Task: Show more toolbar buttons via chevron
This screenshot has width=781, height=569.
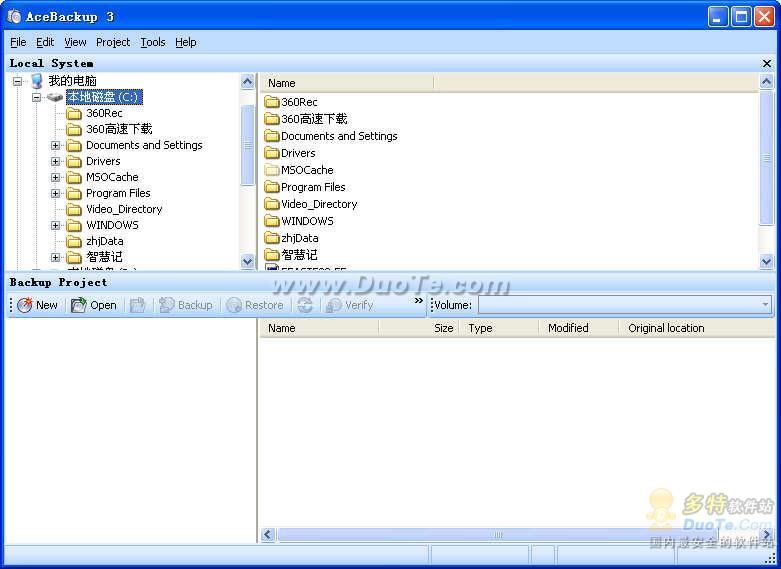Action: point(419,300)
